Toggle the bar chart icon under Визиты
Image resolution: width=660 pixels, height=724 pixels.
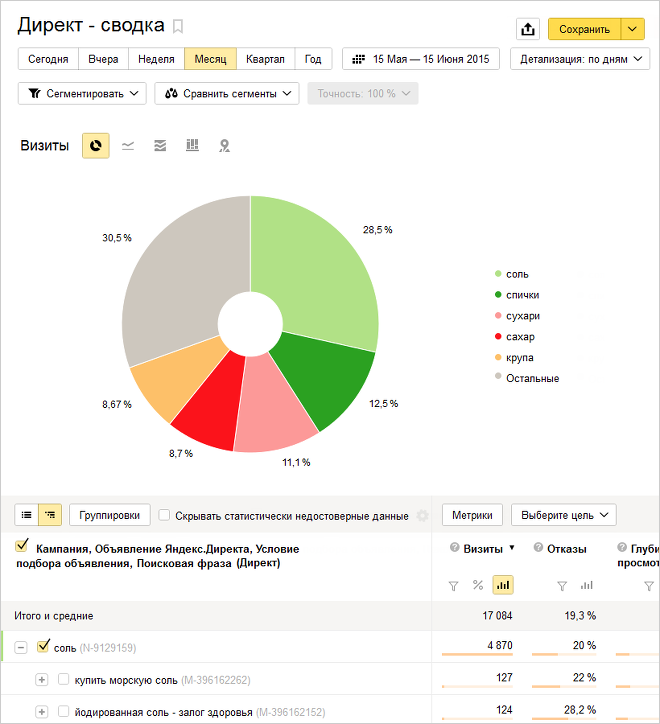click(x=503, y=585)
